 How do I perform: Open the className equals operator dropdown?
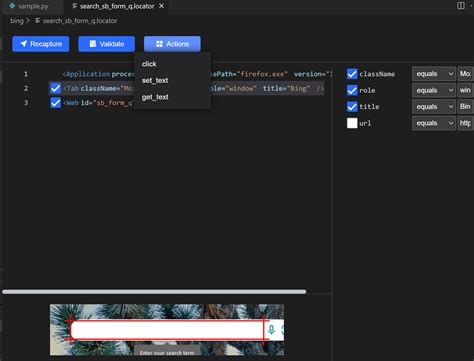tap(434, 74)
